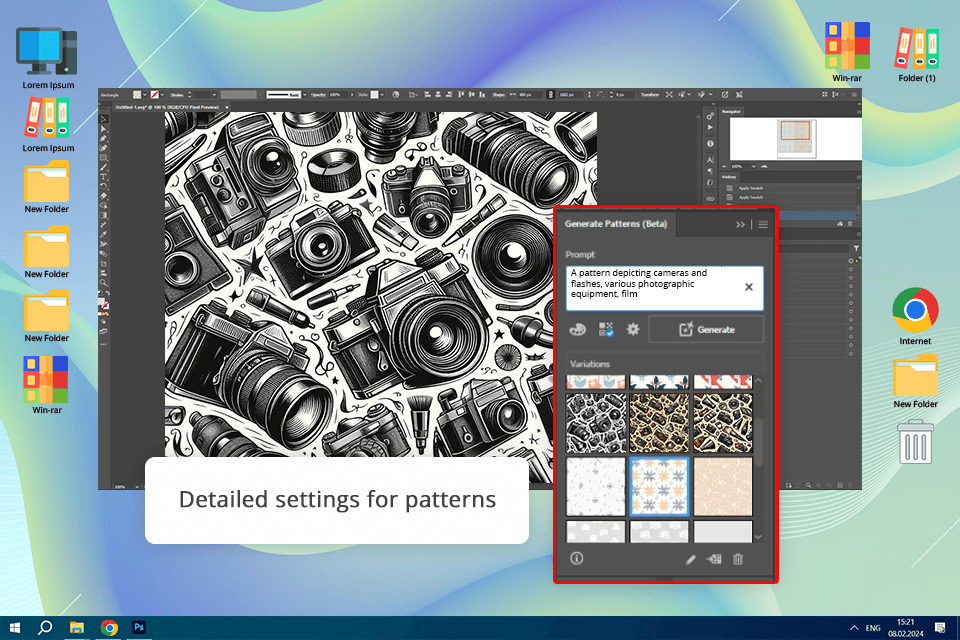960x640 pixels.
Task: Open the Generate Patterns panel hamburger menu
Action: [x=763, y=225]
